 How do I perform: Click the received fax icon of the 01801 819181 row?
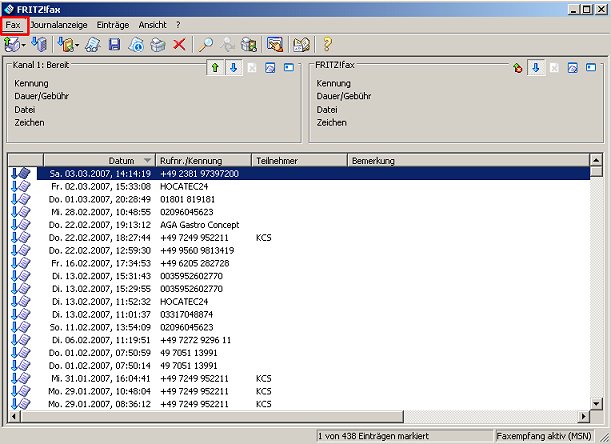[20, 199]
